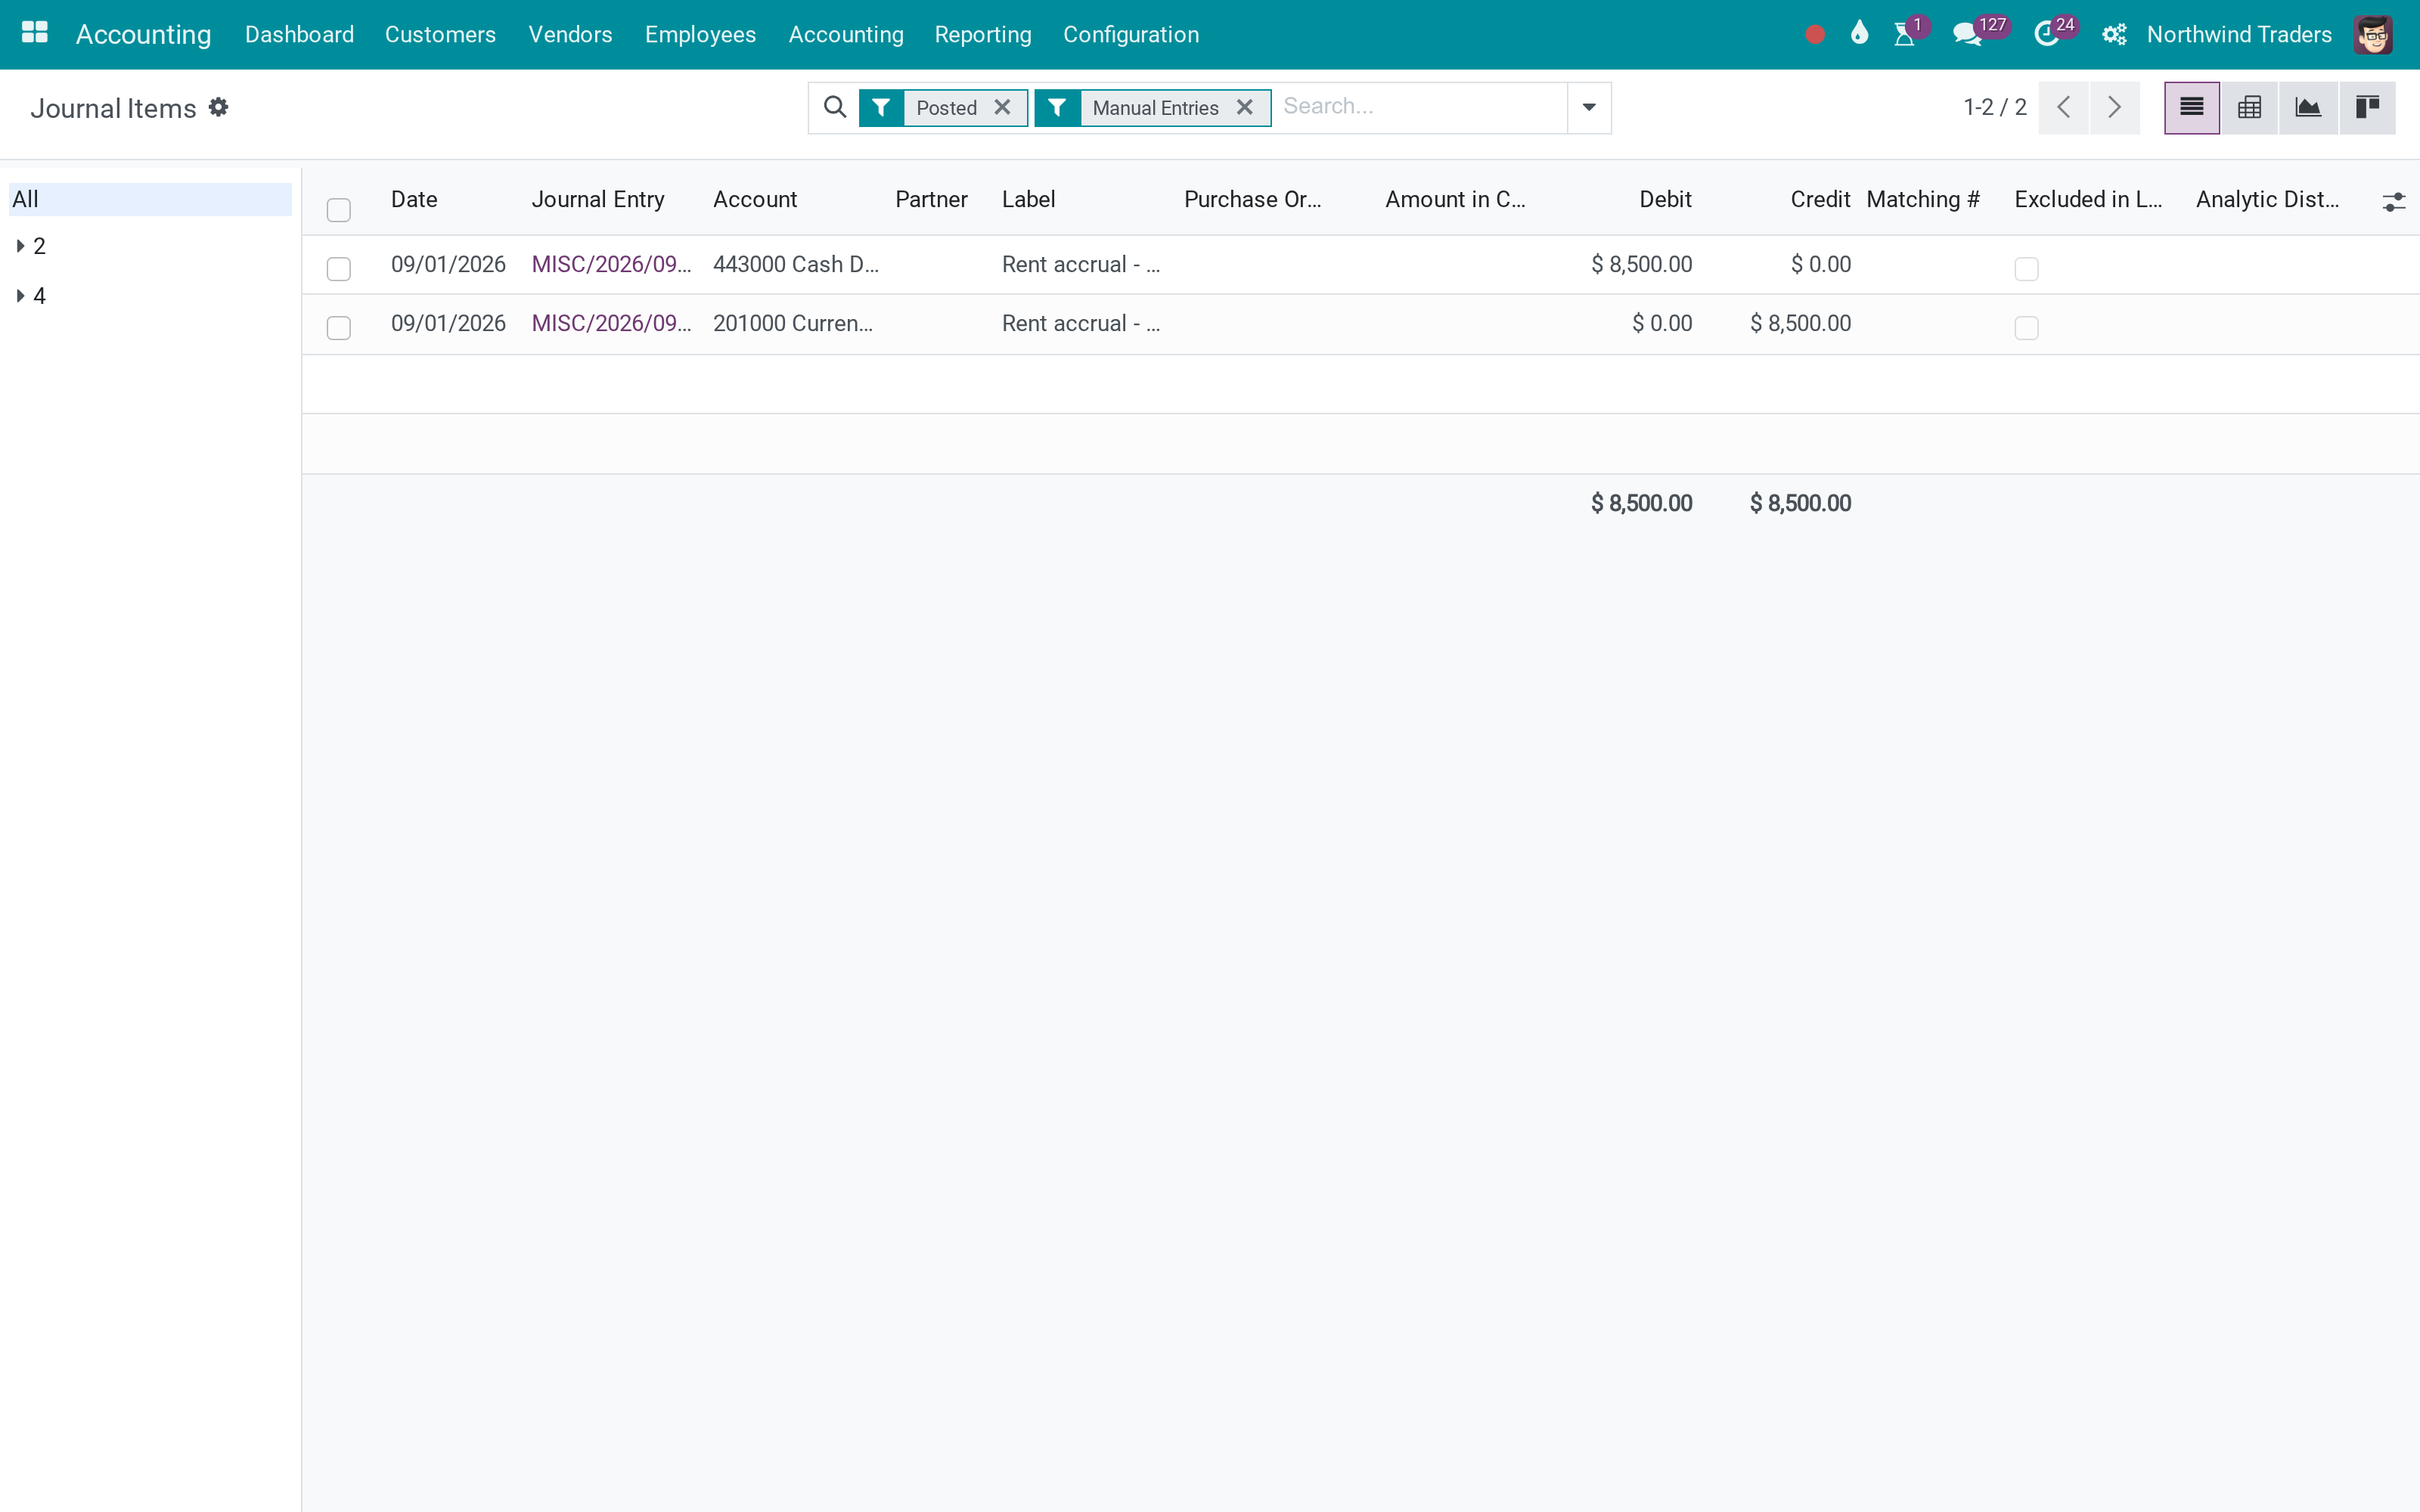Click the Manual Entries funnel icon

click(x=1057, y=107)
